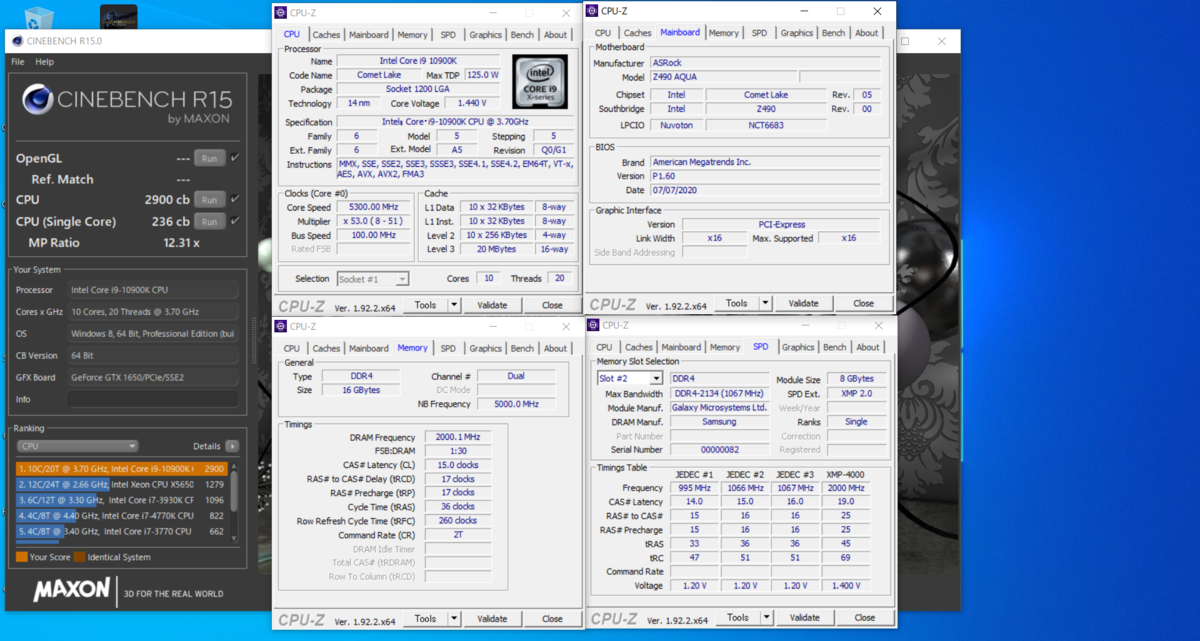Toggle the CPU test checkmark

point(235,199)
